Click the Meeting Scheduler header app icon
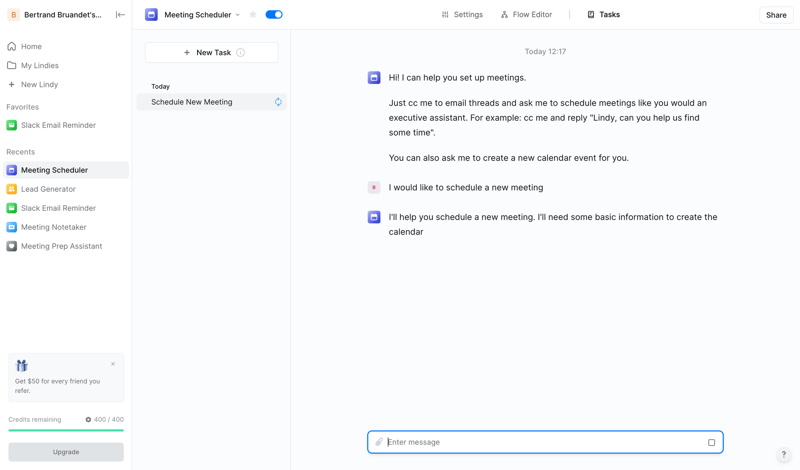The width and height of the screenshot is (800, 470). click(x=151, y=15)
